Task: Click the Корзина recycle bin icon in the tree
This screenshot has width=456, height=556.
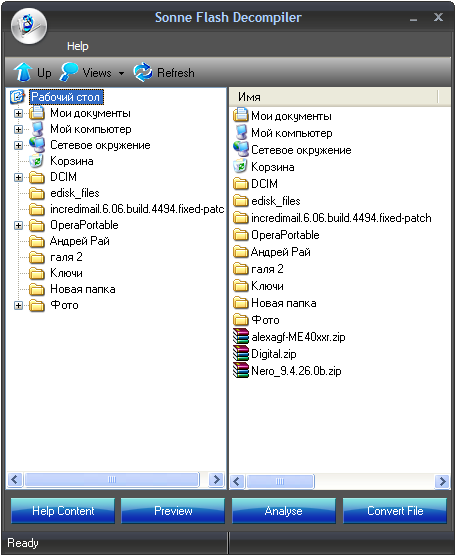Action: 37,161
